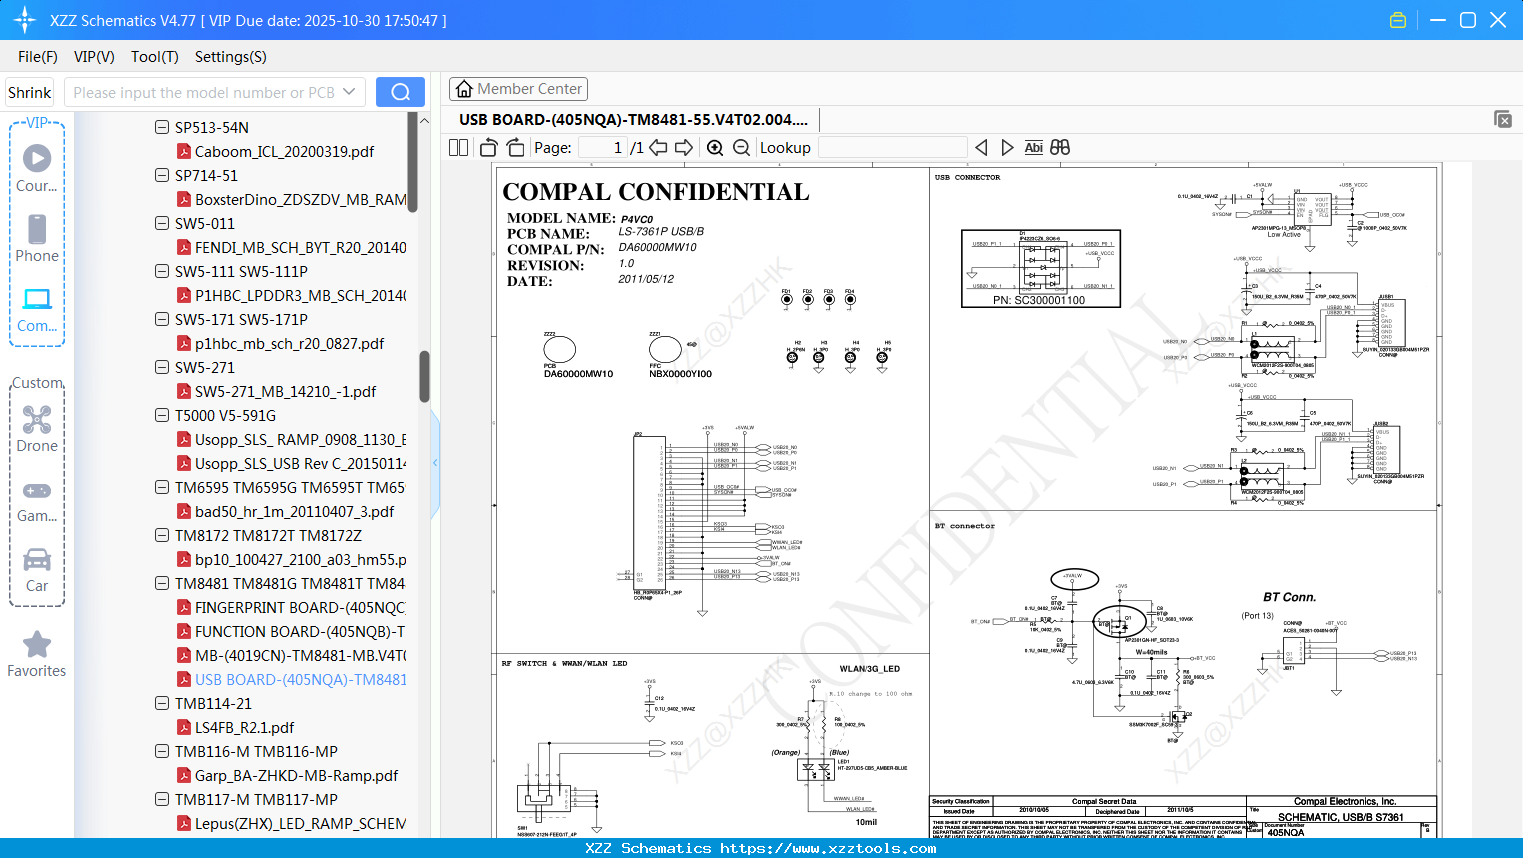Collapse the SW5-171 SW5-171P node
The width and height of the screenshot is (1523, 858).
click(x=162, y=319)
